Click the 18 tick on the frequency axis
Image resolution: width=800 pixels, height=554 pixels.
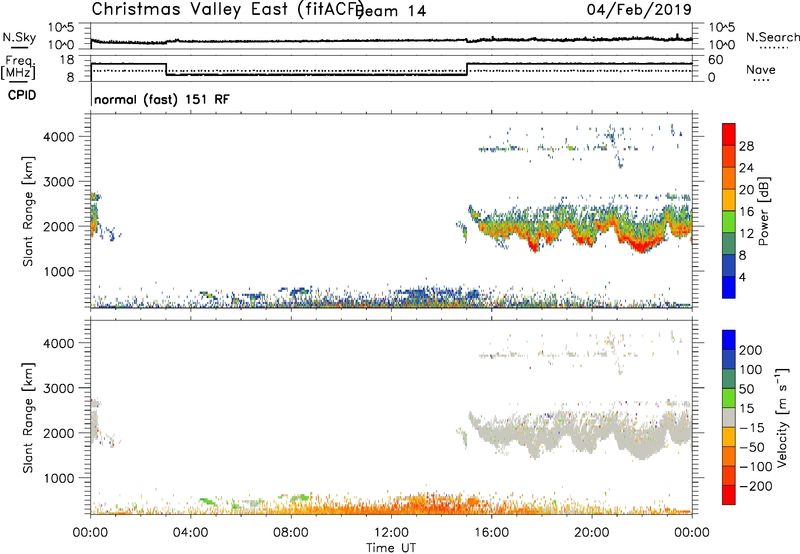(x=67, y=60)
